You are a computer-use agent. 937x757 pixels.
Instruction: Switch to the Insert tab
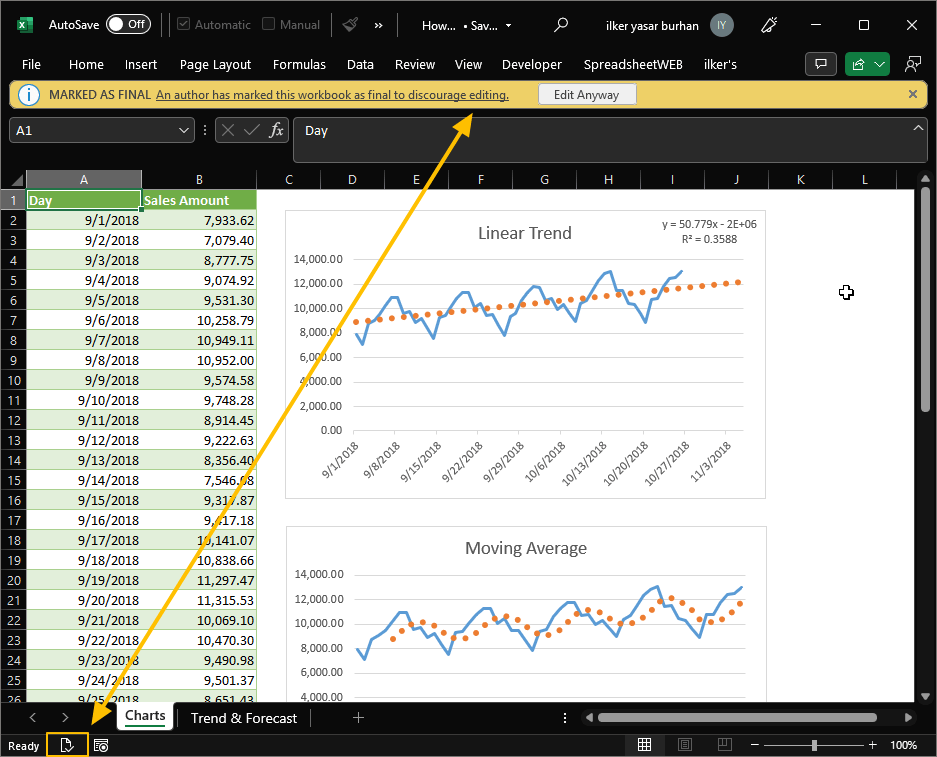click(140, 65)
